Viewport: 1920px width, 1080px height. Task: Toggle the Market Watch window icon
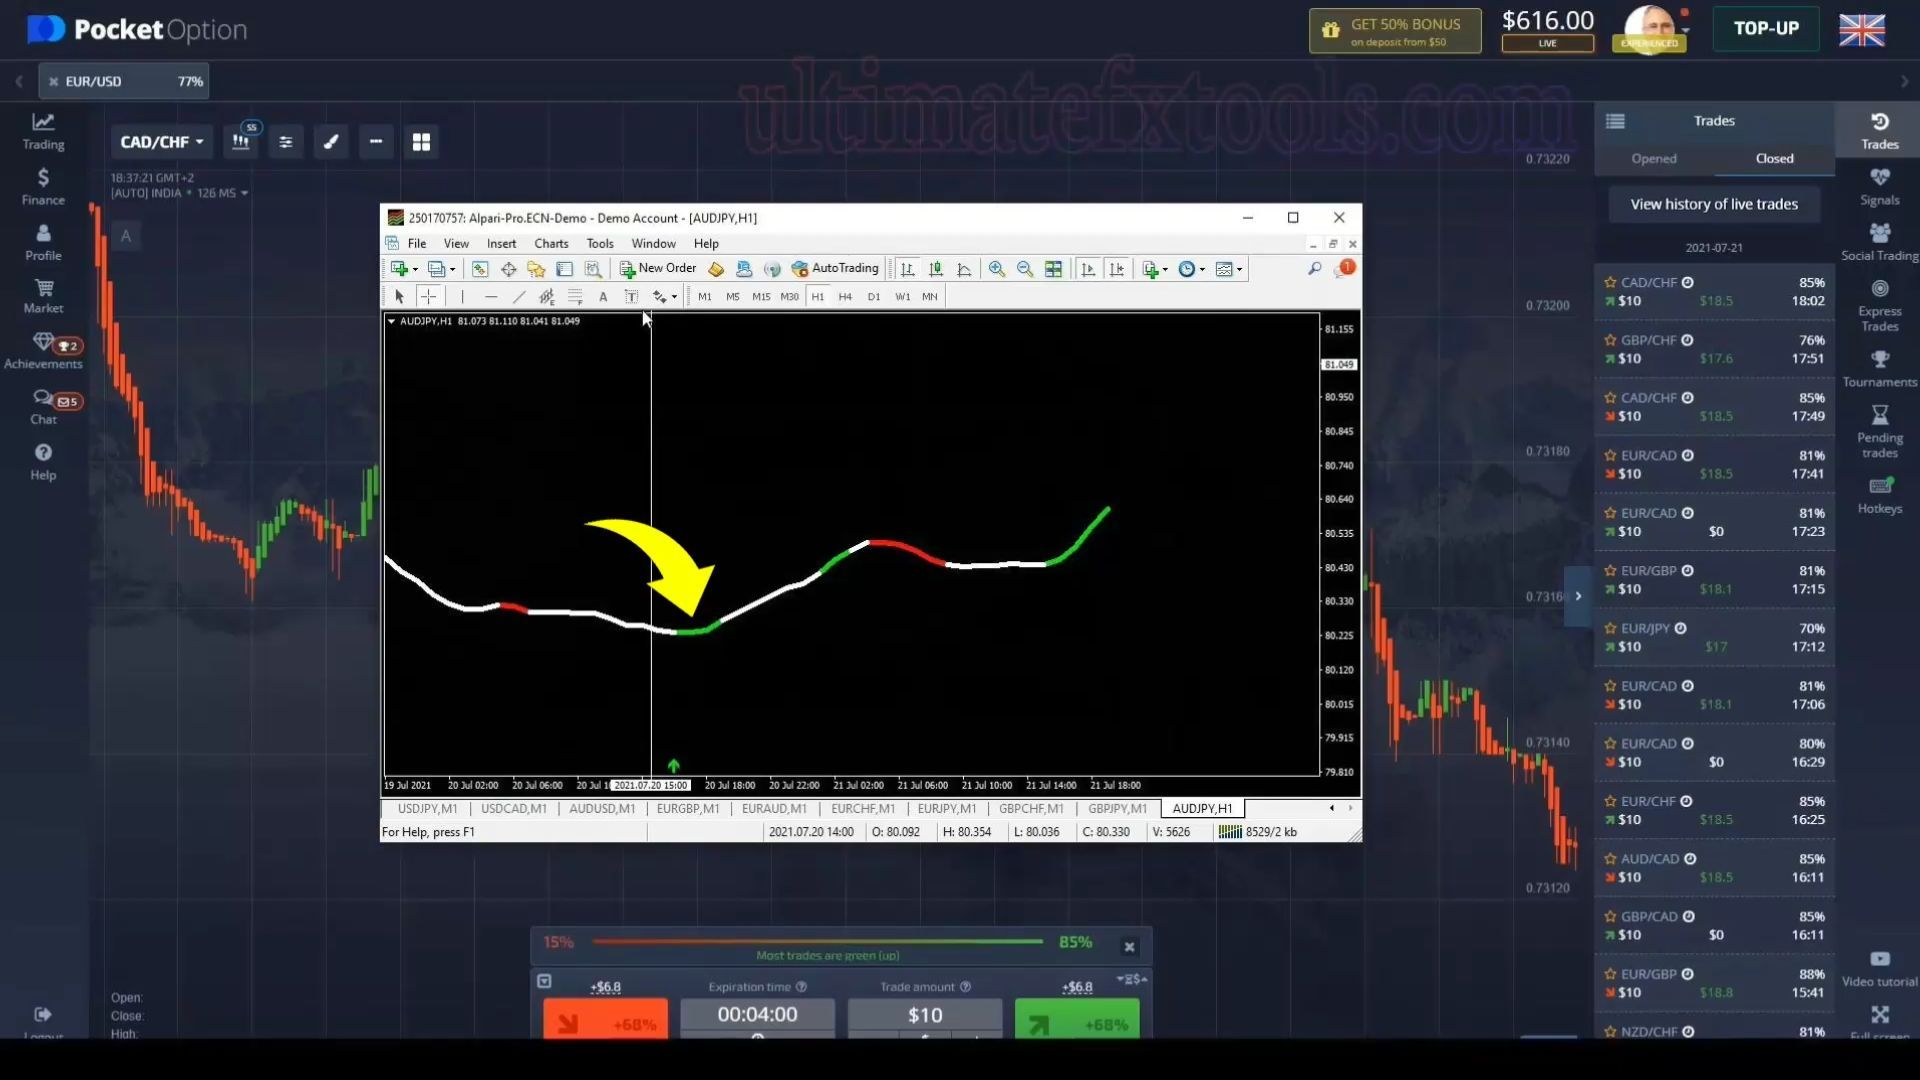pos(480,269)
